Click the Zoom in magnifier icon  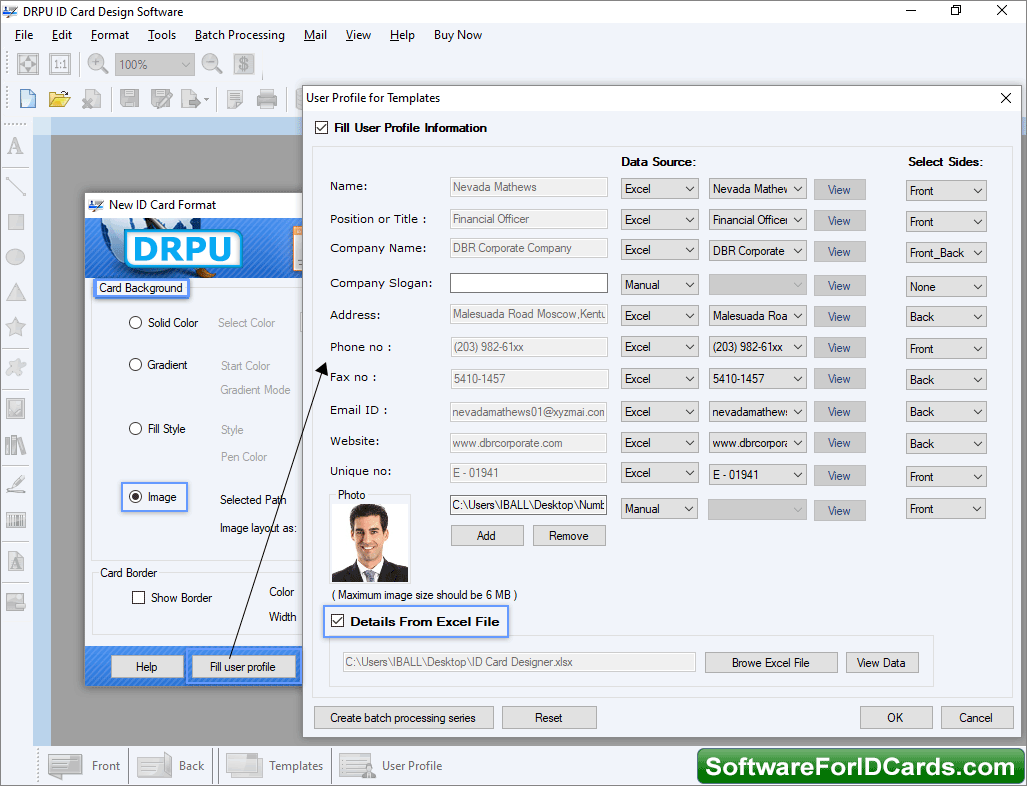[x=98, y=64]
